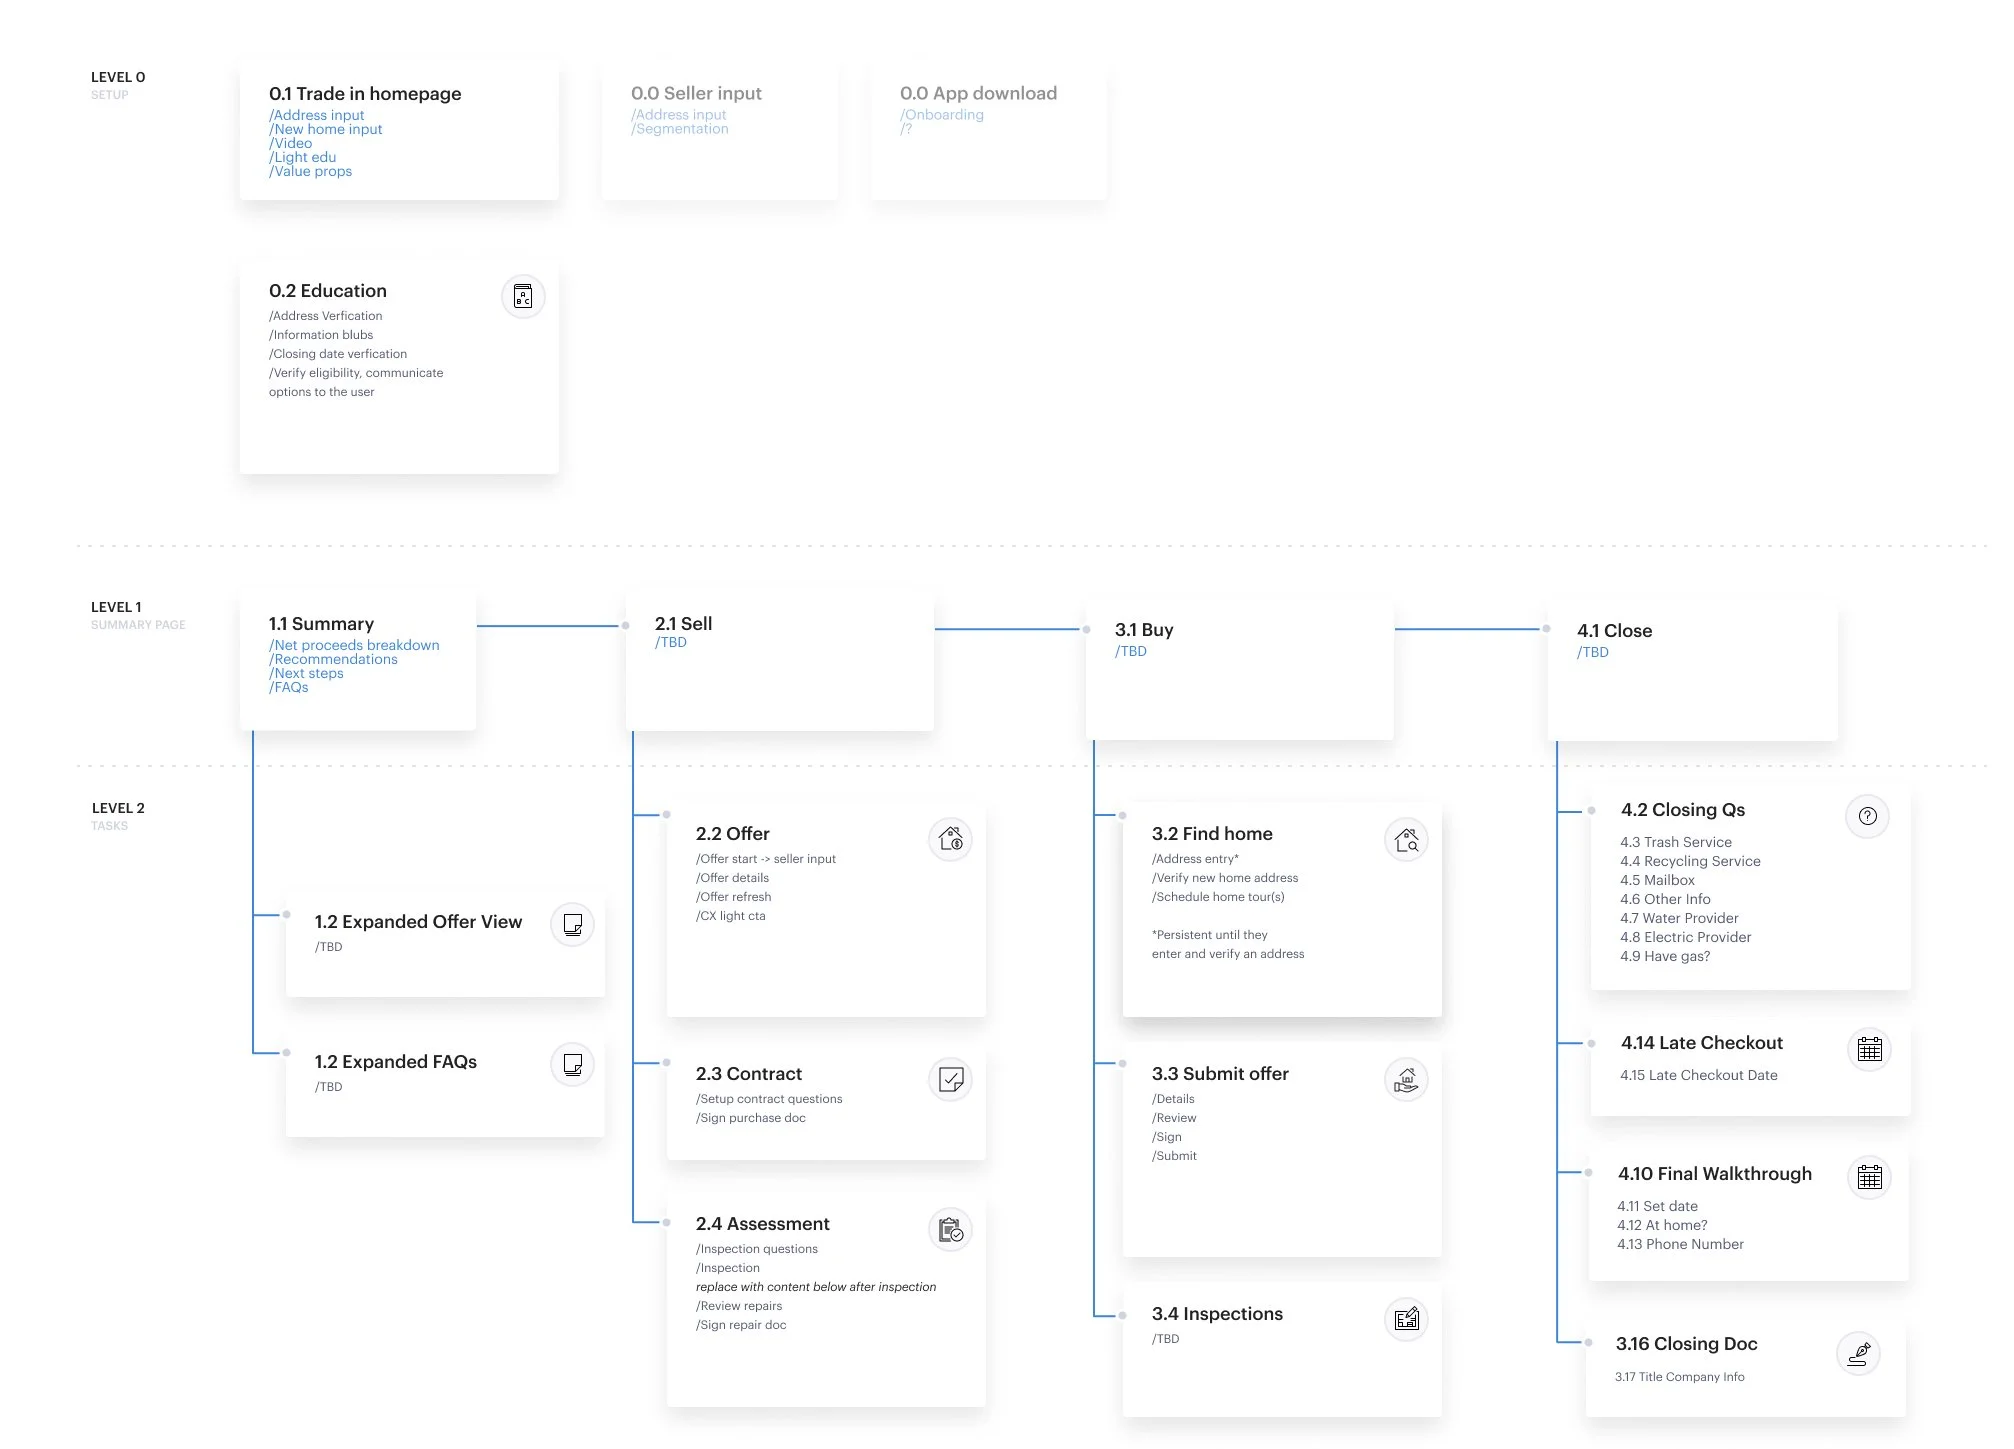2014x1449 pixels.
Task: Click the calendar icon on 4.10 Final Walkthrough
Action: click(x=1869, y=1177)
